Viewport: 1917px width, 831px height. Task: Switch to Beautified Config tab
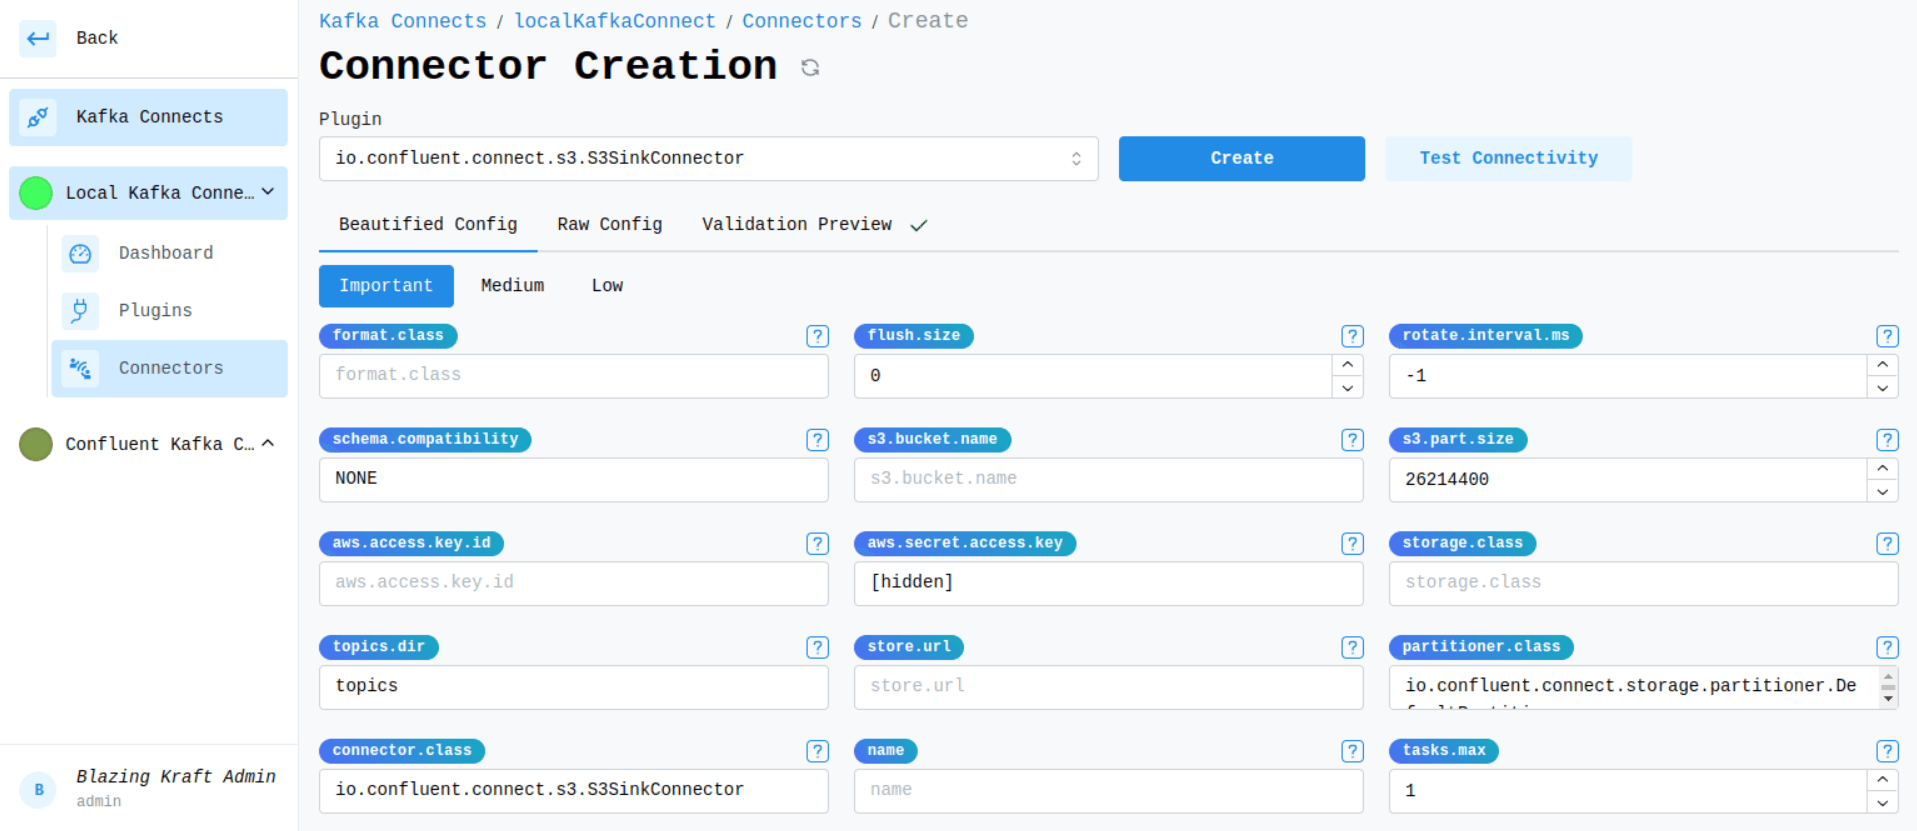pos(428,224)
